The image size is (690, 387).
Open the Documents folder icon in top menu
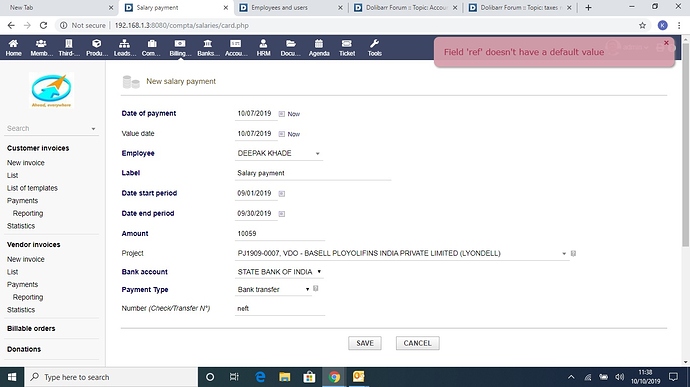point(290,44)
